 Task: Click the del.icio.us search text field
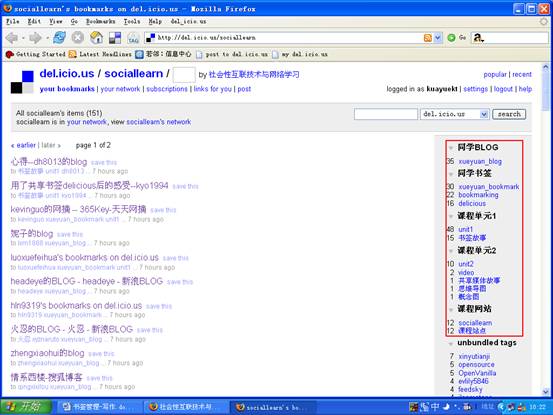(386, 114)
